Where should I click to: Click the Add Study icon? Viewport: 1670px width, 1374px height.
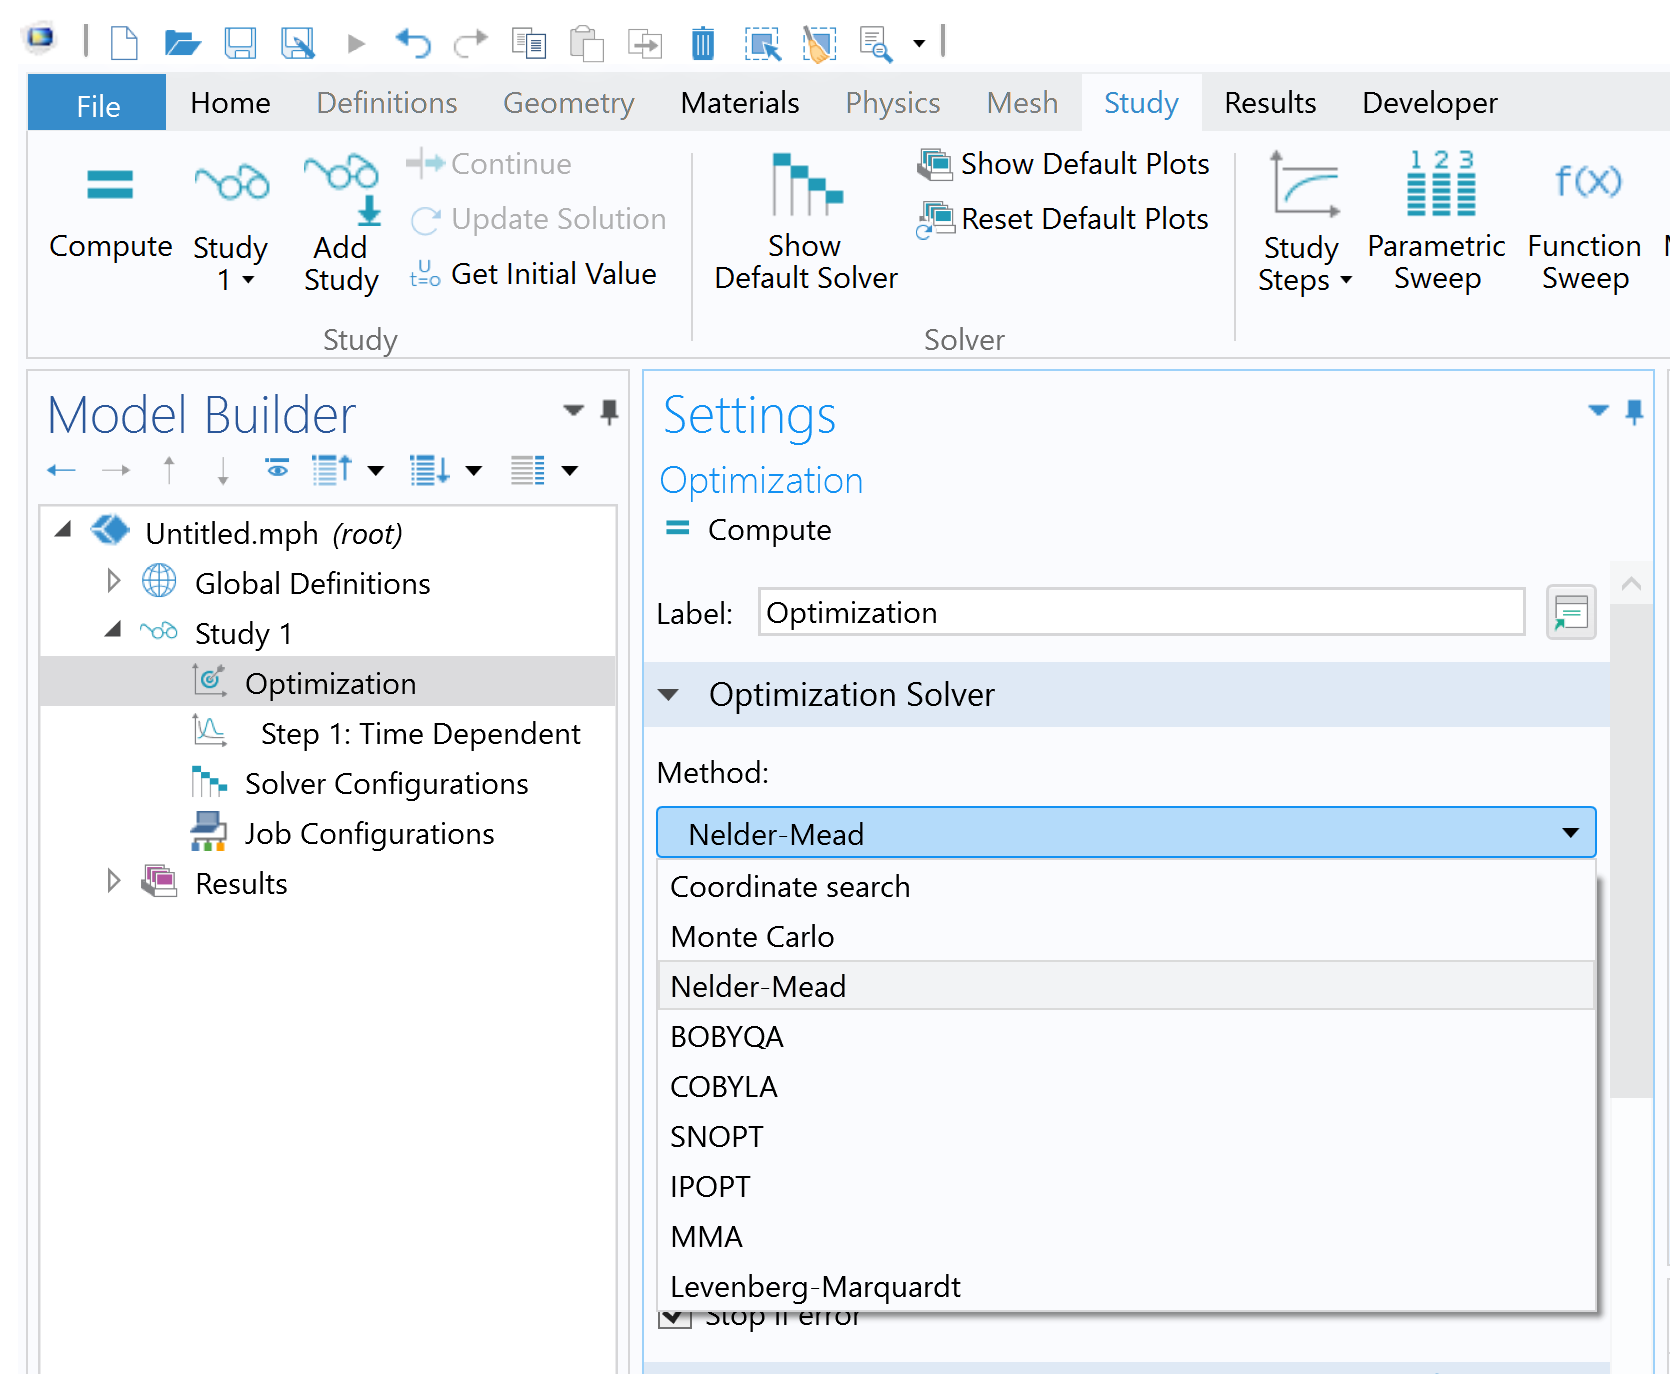click(x=341, y=187)
